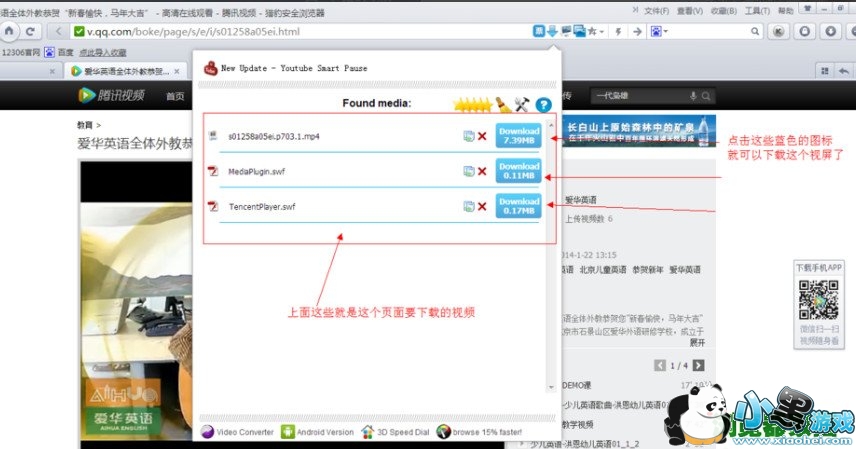Reload page with refresh icon
Viewport: 856px width, 449px height.
(x=31, y=31)
